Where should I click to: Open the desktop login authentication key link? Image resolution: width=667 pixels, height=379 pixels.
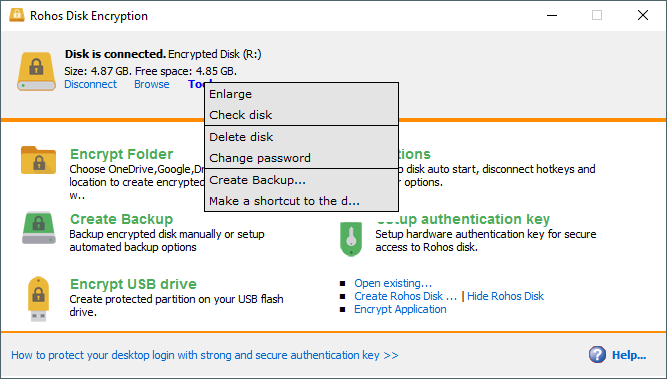click(205, 355)
